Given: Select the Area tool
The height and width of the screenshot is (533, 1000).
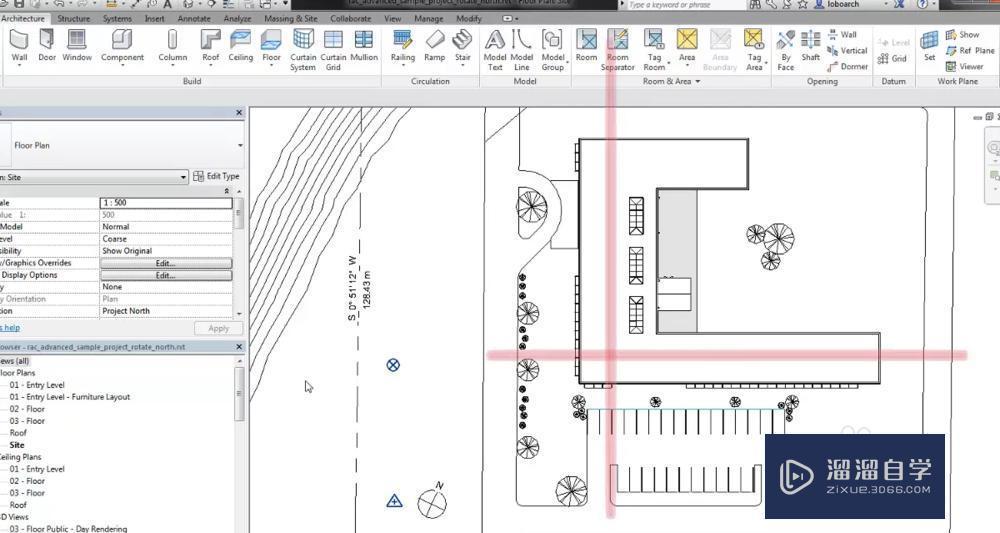Looking at the screenshot, I should pyautogui.click(x=687, y=47).
